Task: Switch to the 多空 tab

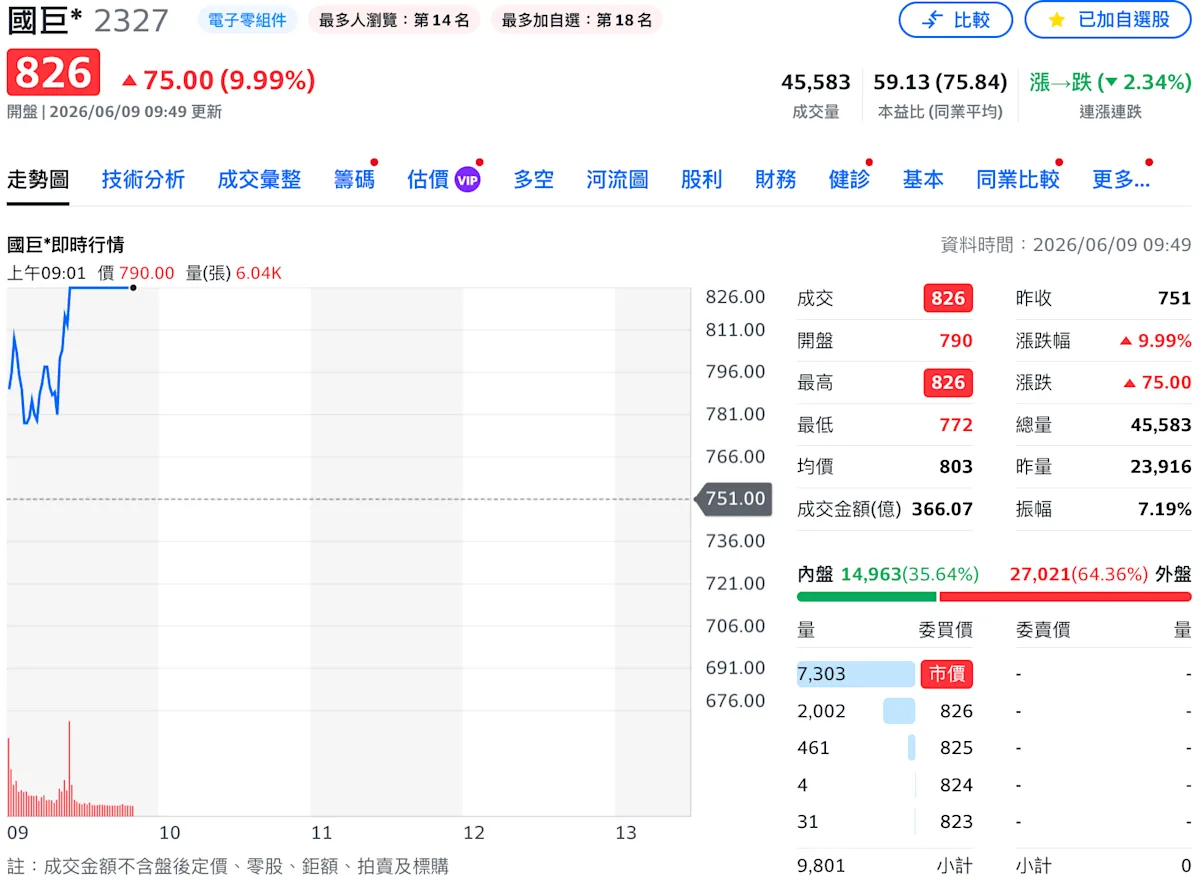Action: [533, 180]
